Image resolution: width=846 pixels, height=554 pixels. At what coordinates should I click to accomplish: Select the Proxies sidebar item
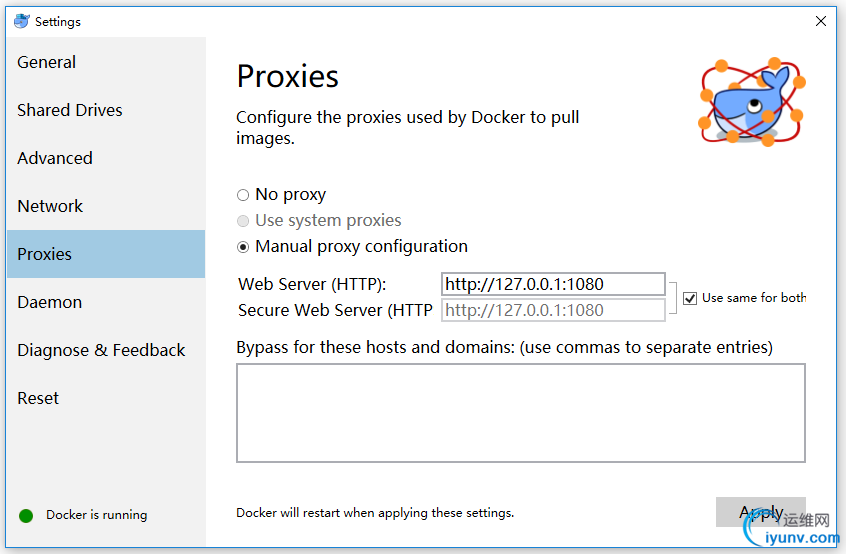point(106,254)
